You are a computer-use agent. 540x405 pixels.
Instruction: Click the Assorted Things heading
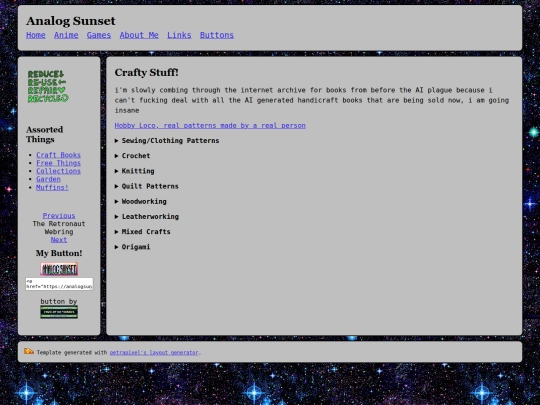click(44, 134)
